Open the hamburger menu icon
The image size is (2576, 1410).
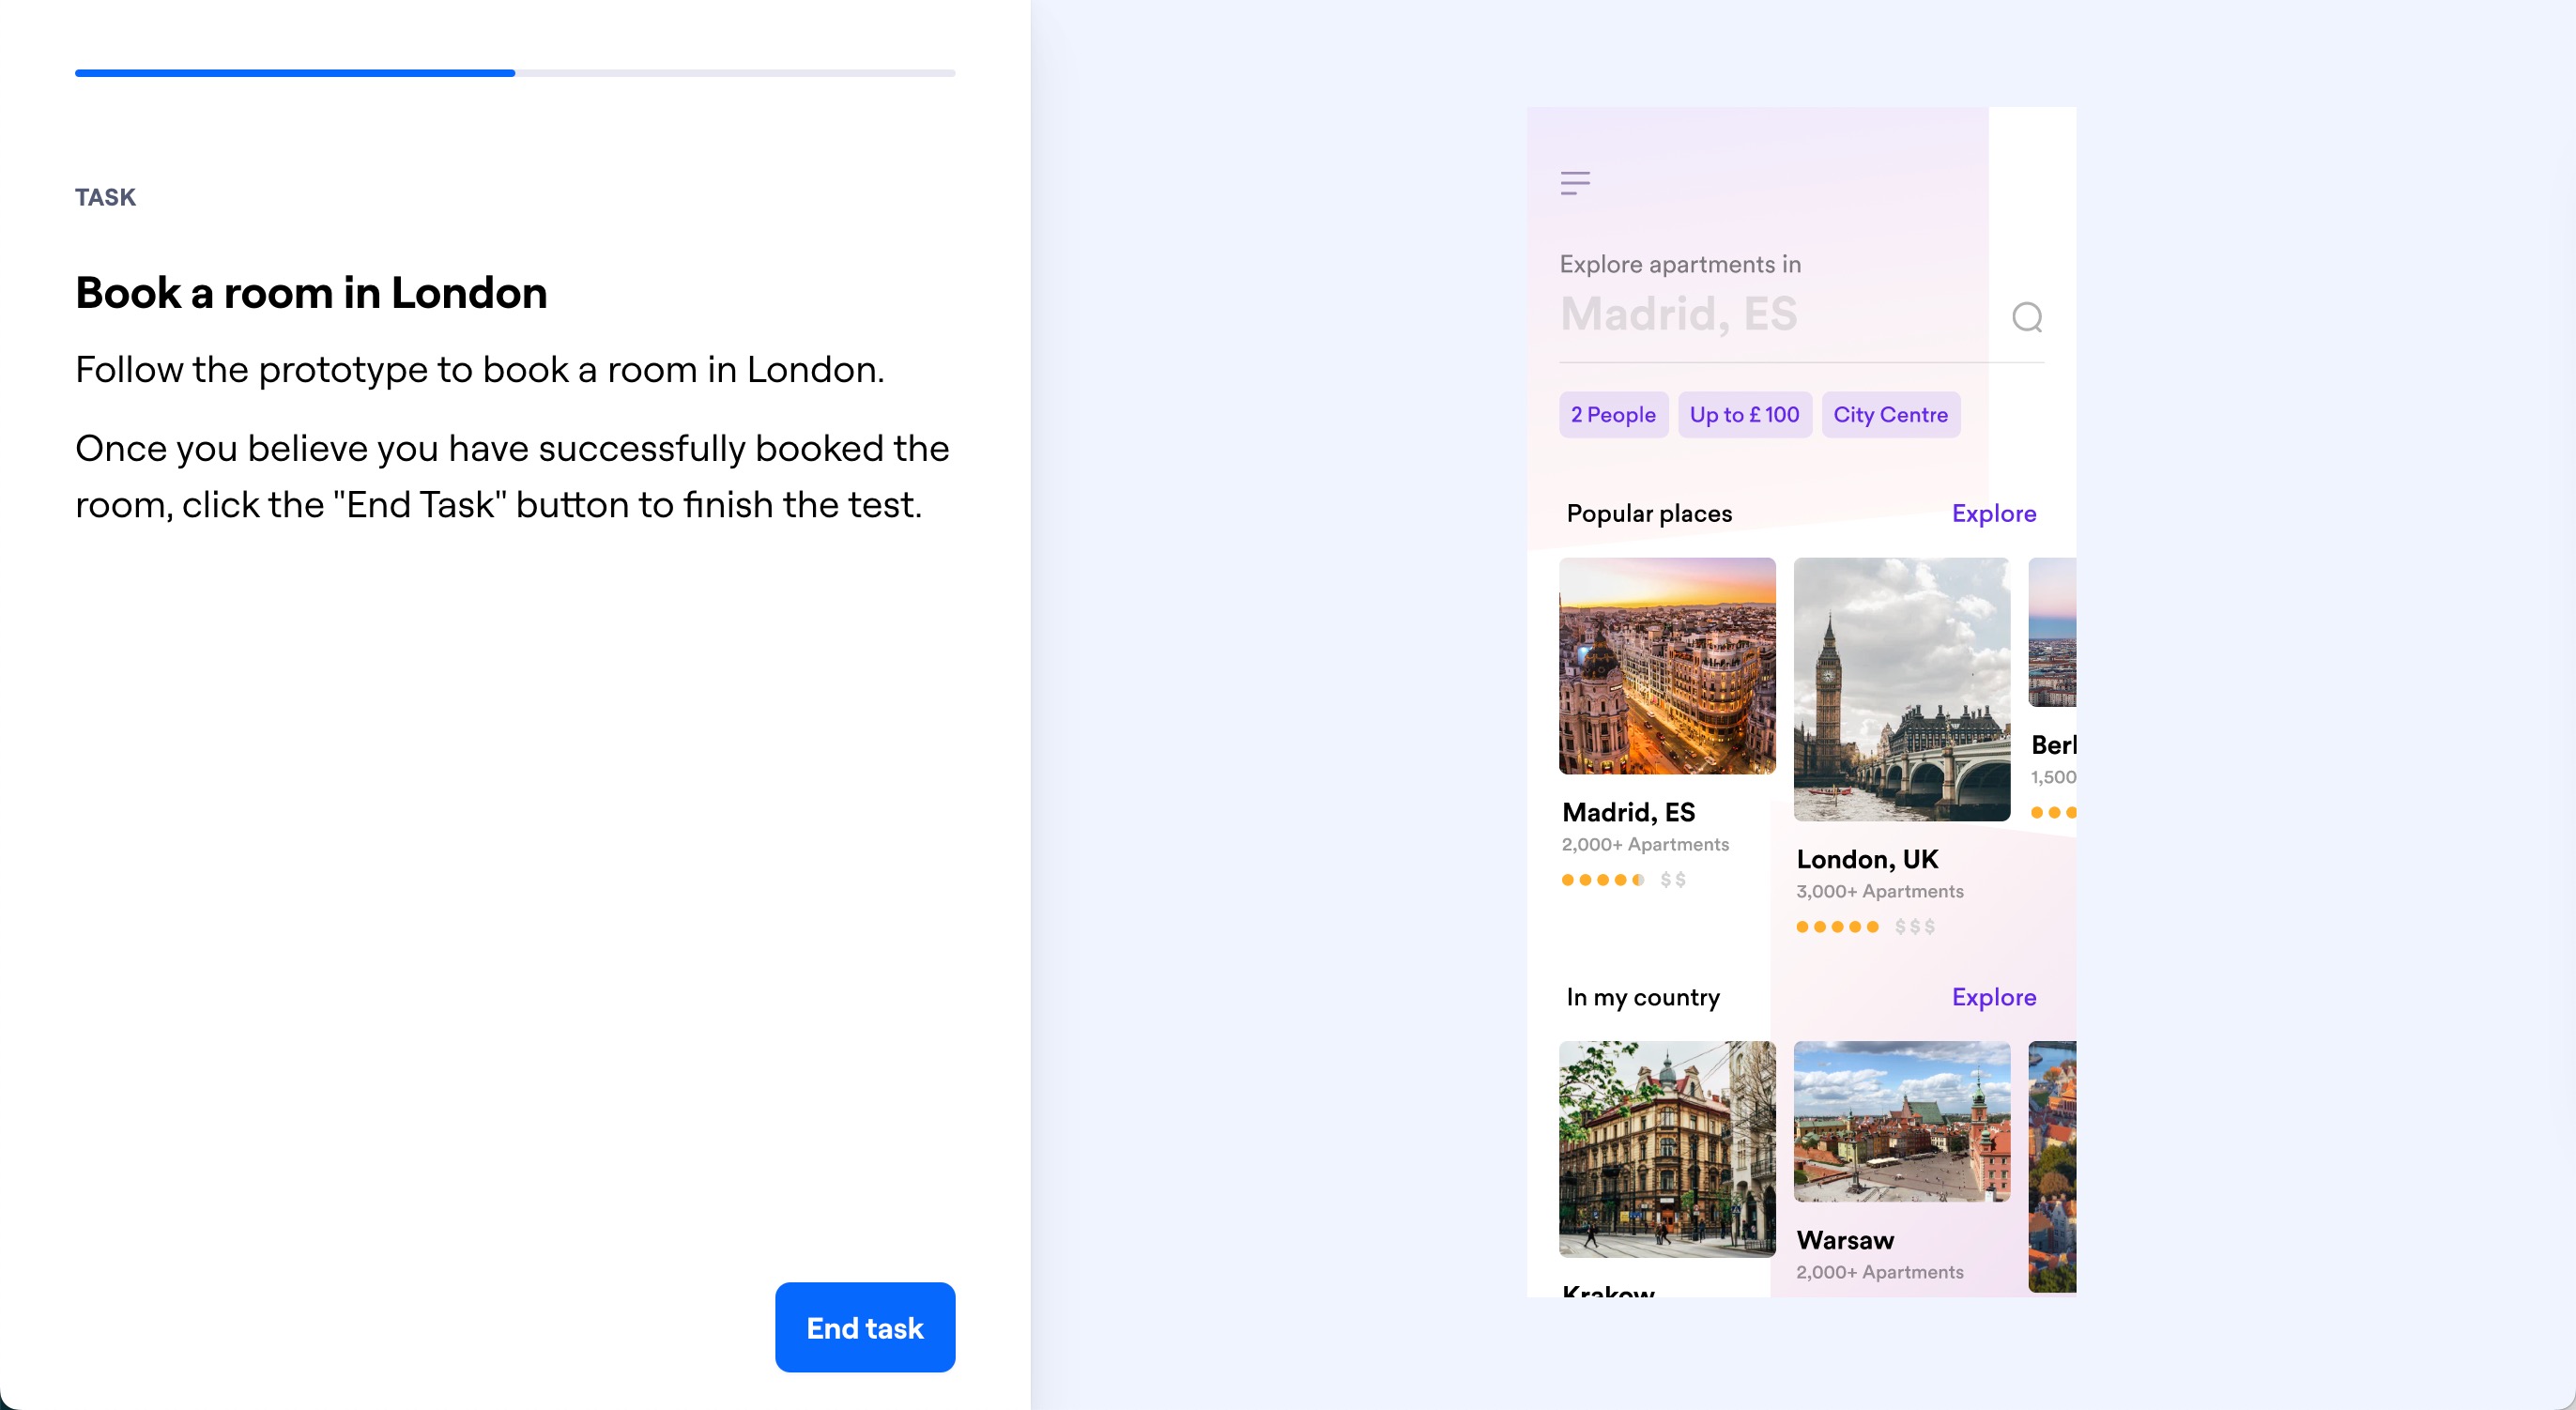coord(1575,183)
